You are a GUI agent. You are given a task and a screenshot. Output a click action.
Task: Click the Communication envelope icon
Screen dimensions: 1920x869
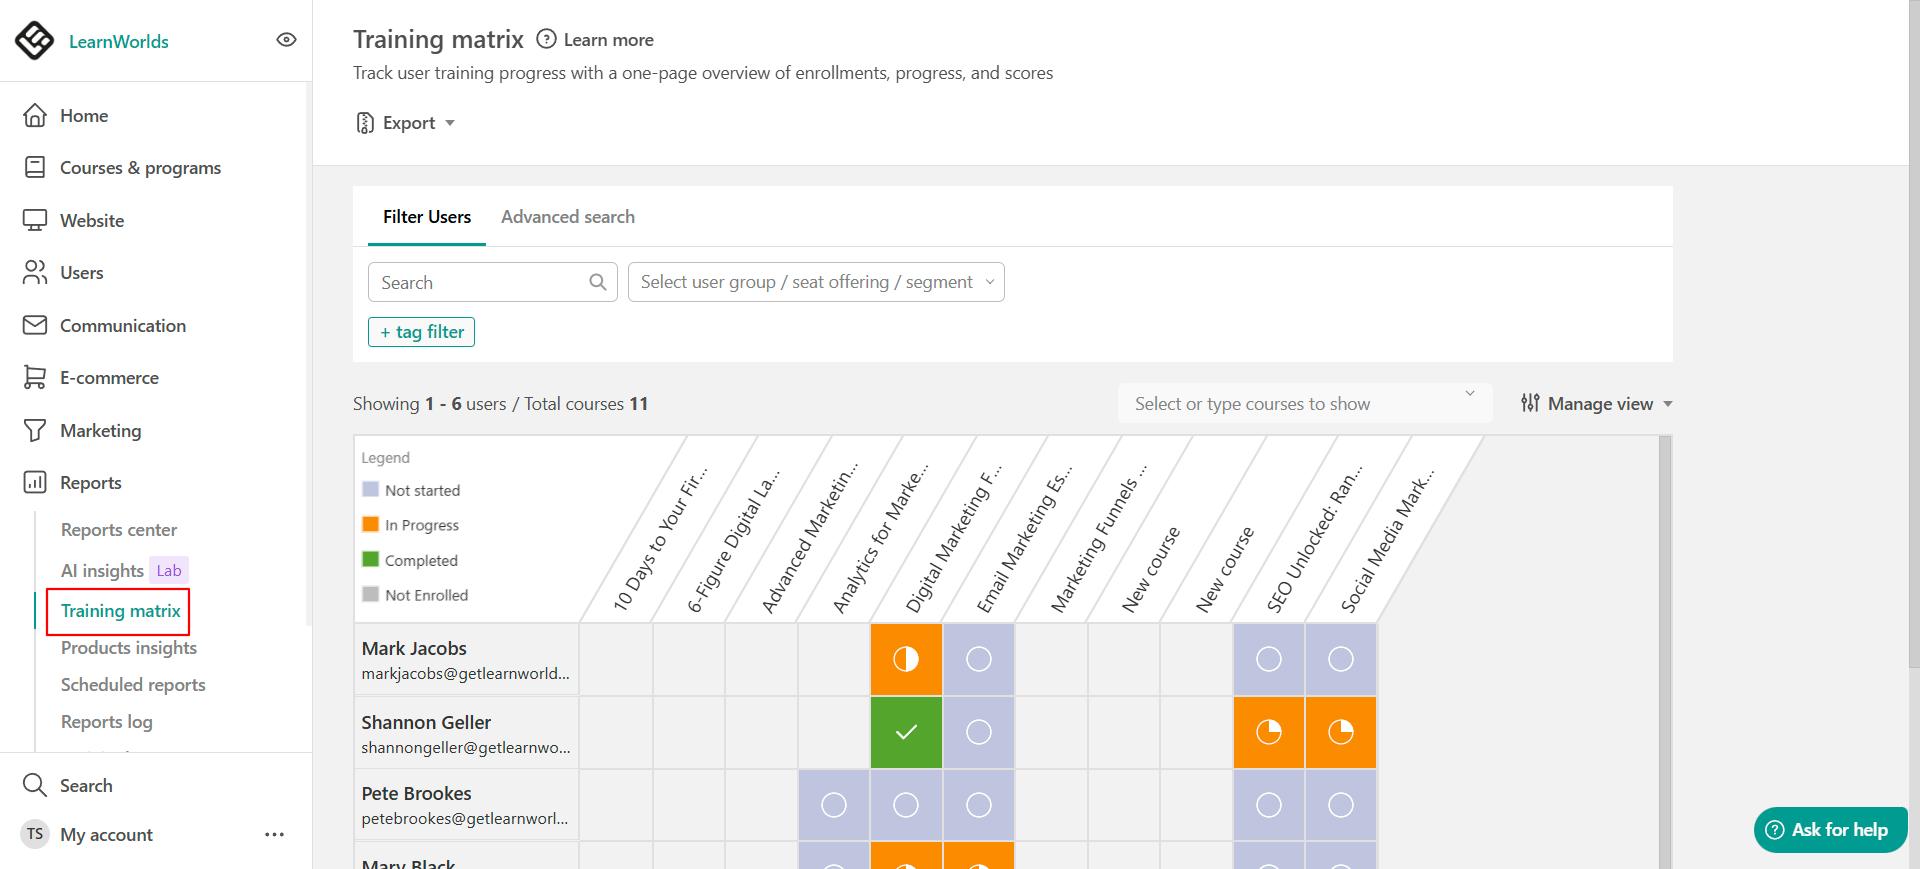(x=35, y=325)
